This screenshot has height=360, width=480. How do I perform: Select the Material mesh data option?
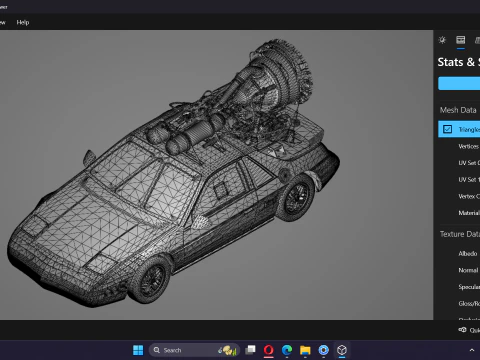469,213
